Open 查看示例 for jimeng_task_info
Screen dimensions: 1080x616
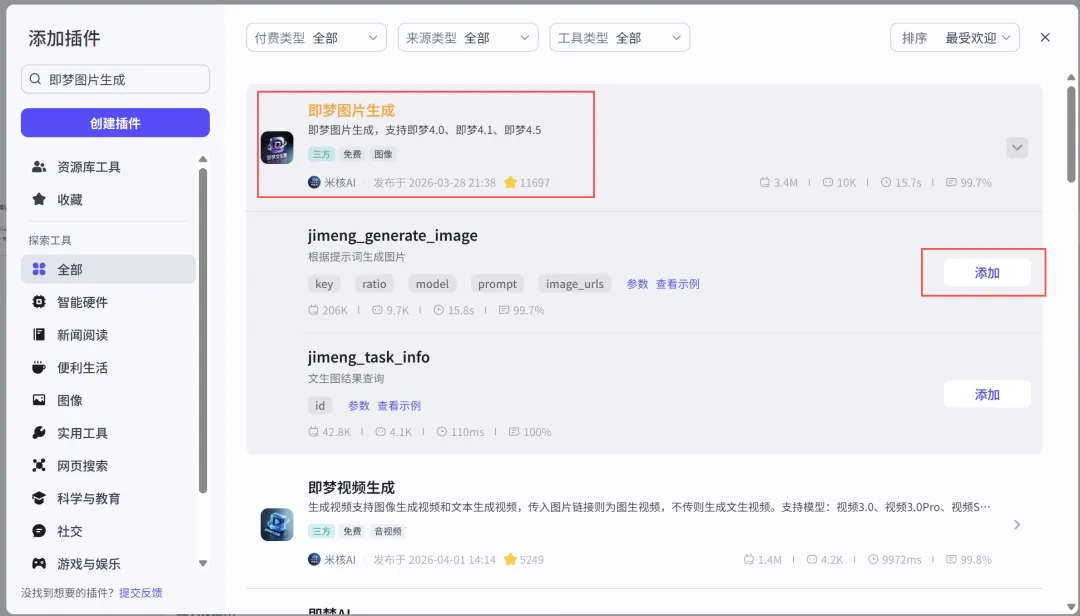tap(399, 406)
